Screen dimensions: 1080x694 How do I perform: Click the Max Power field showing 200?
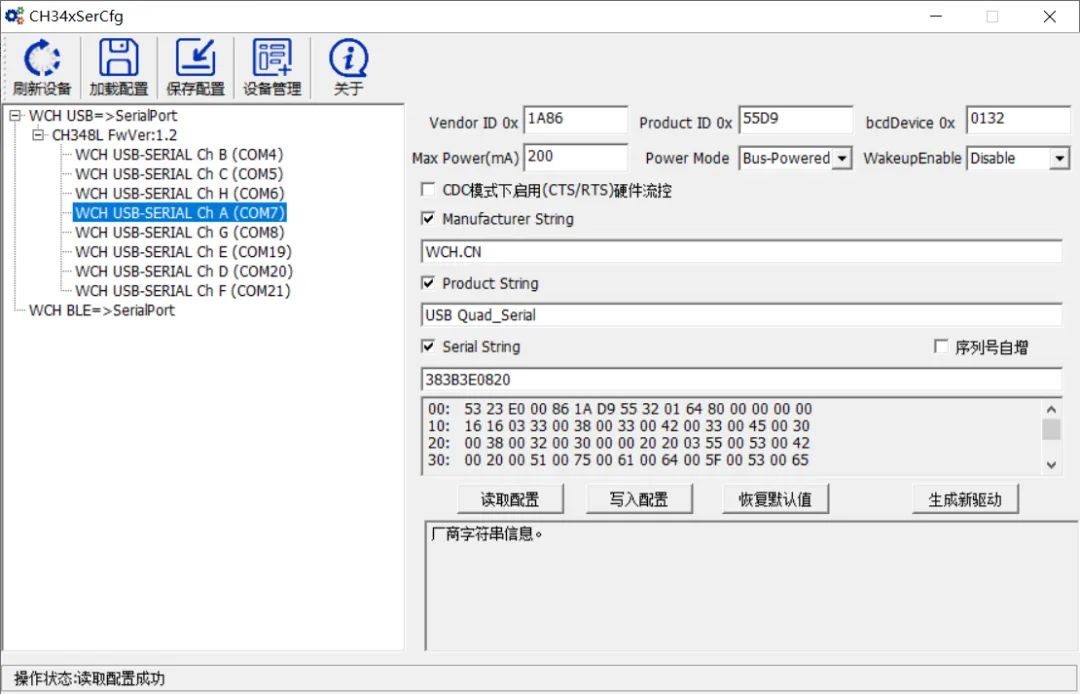coord(575,157)
